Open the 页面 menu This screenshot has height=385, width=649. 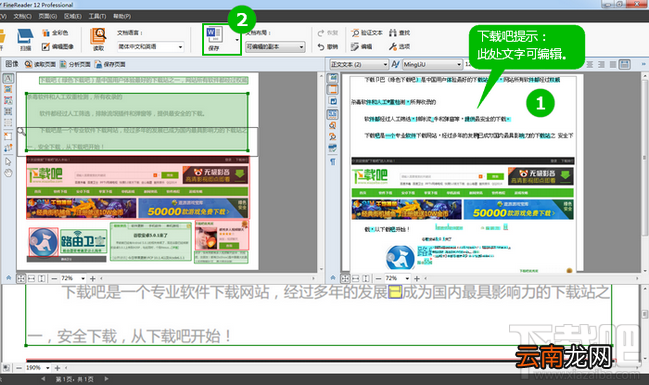pos(48,16)
